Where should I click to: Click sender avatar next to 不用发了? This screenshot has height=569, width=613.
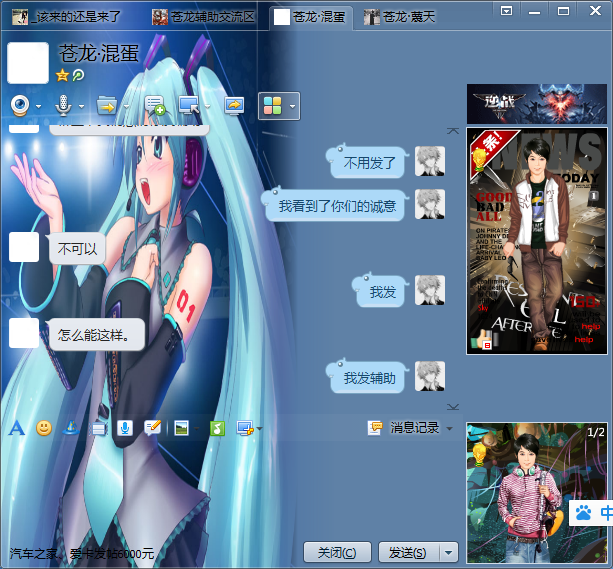pos(430,161)
